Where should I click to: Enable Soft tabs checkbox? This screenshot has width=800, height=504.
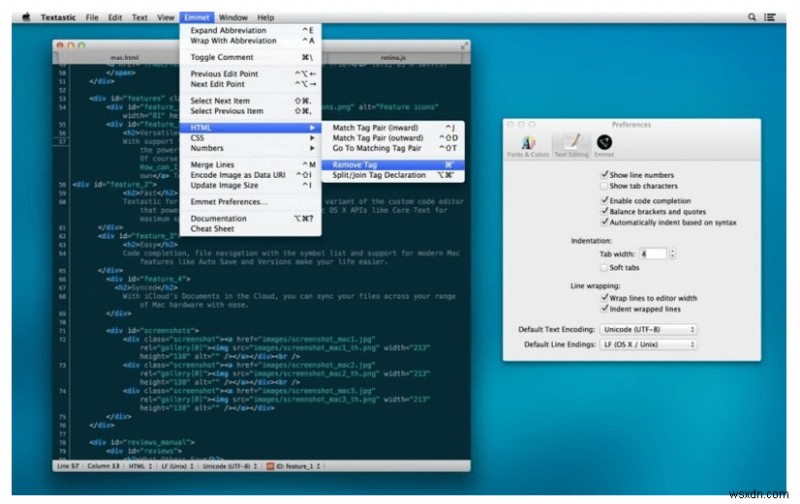604,267
